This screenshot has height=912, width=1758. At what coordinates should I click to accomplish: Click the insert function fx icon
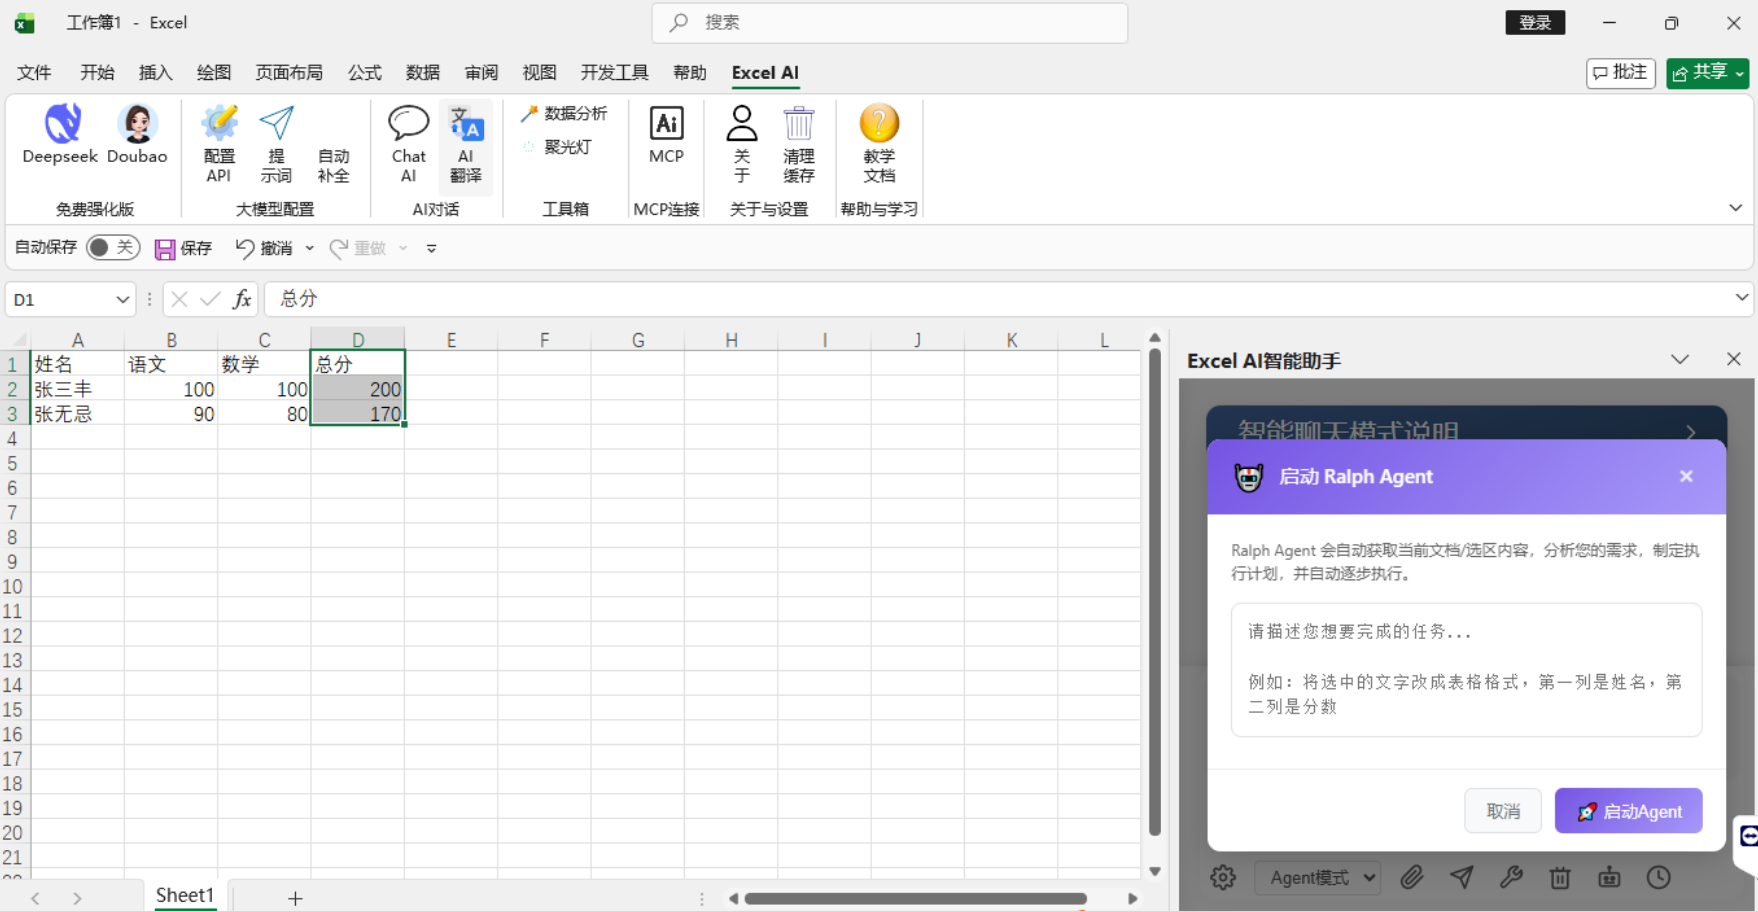[241, 299]
